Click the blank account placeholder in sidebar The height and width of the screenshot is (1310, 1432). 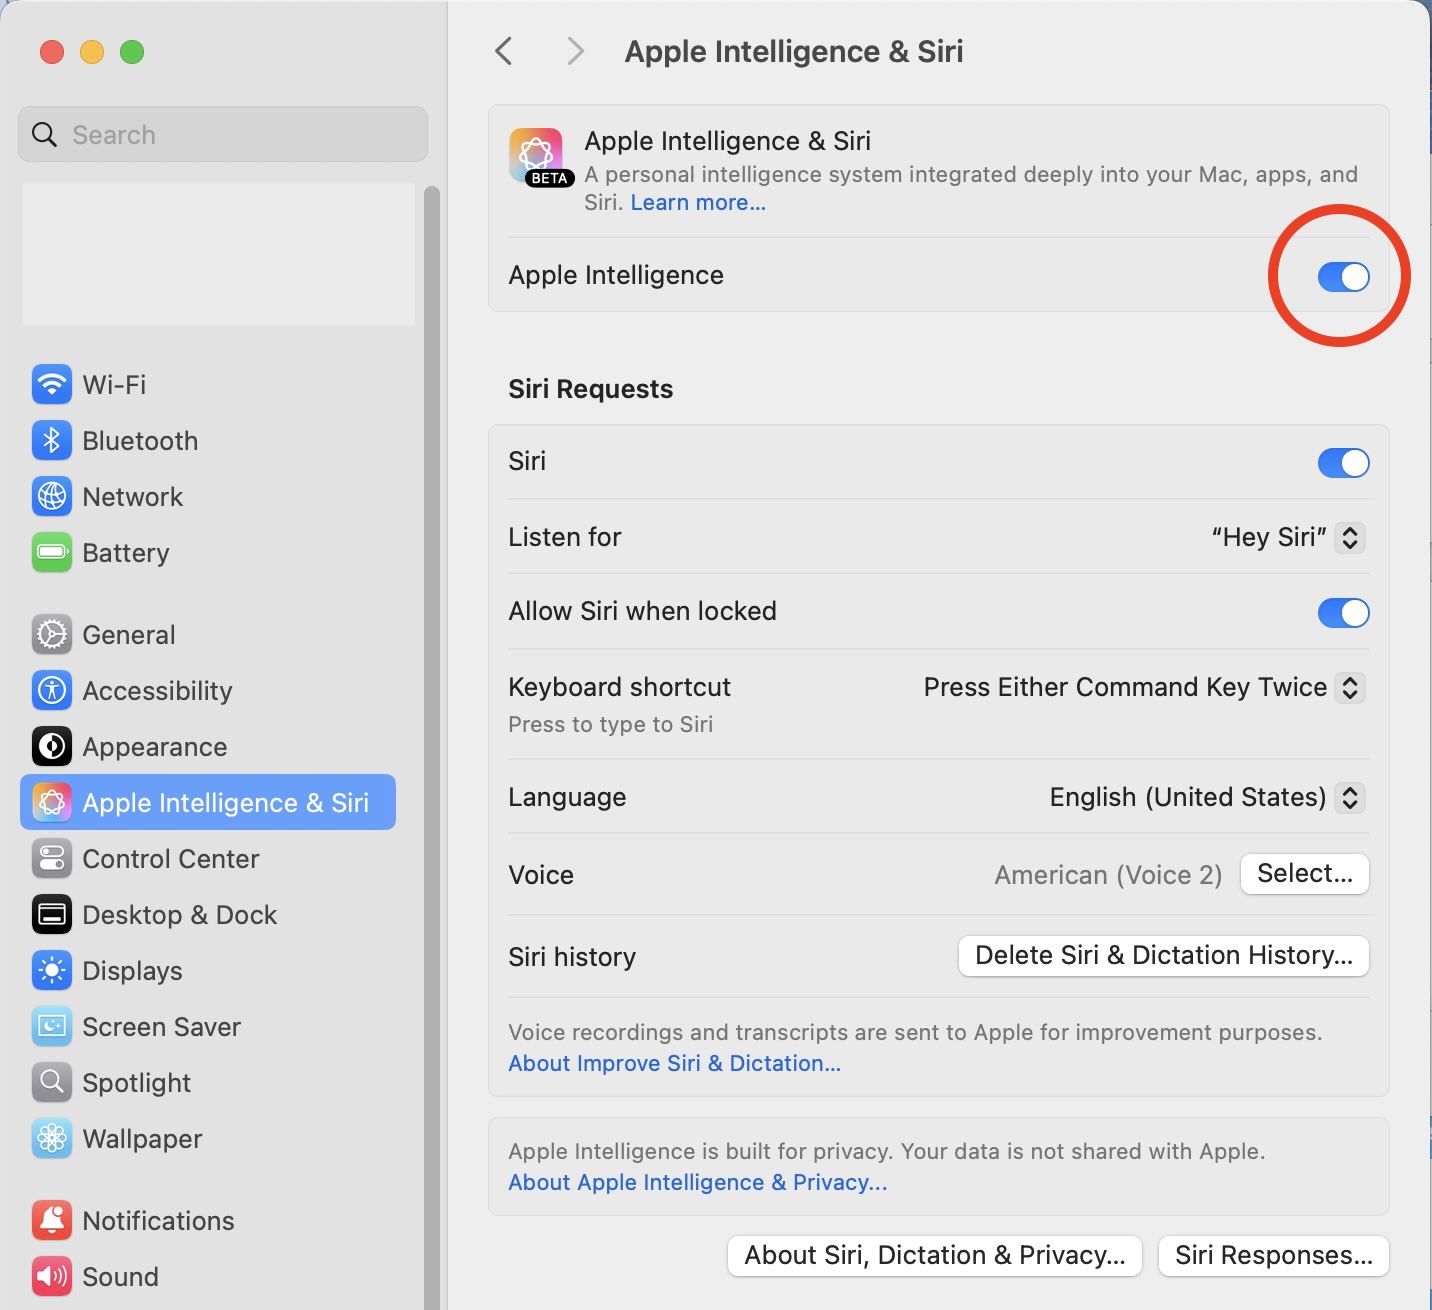[218, 254]
